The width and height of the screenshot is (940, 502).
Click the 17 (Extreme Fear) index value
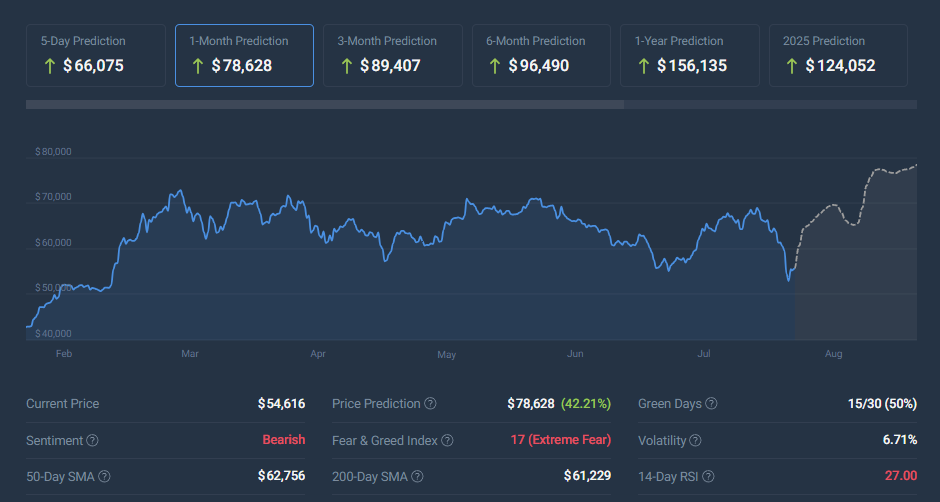pos(561,440)
